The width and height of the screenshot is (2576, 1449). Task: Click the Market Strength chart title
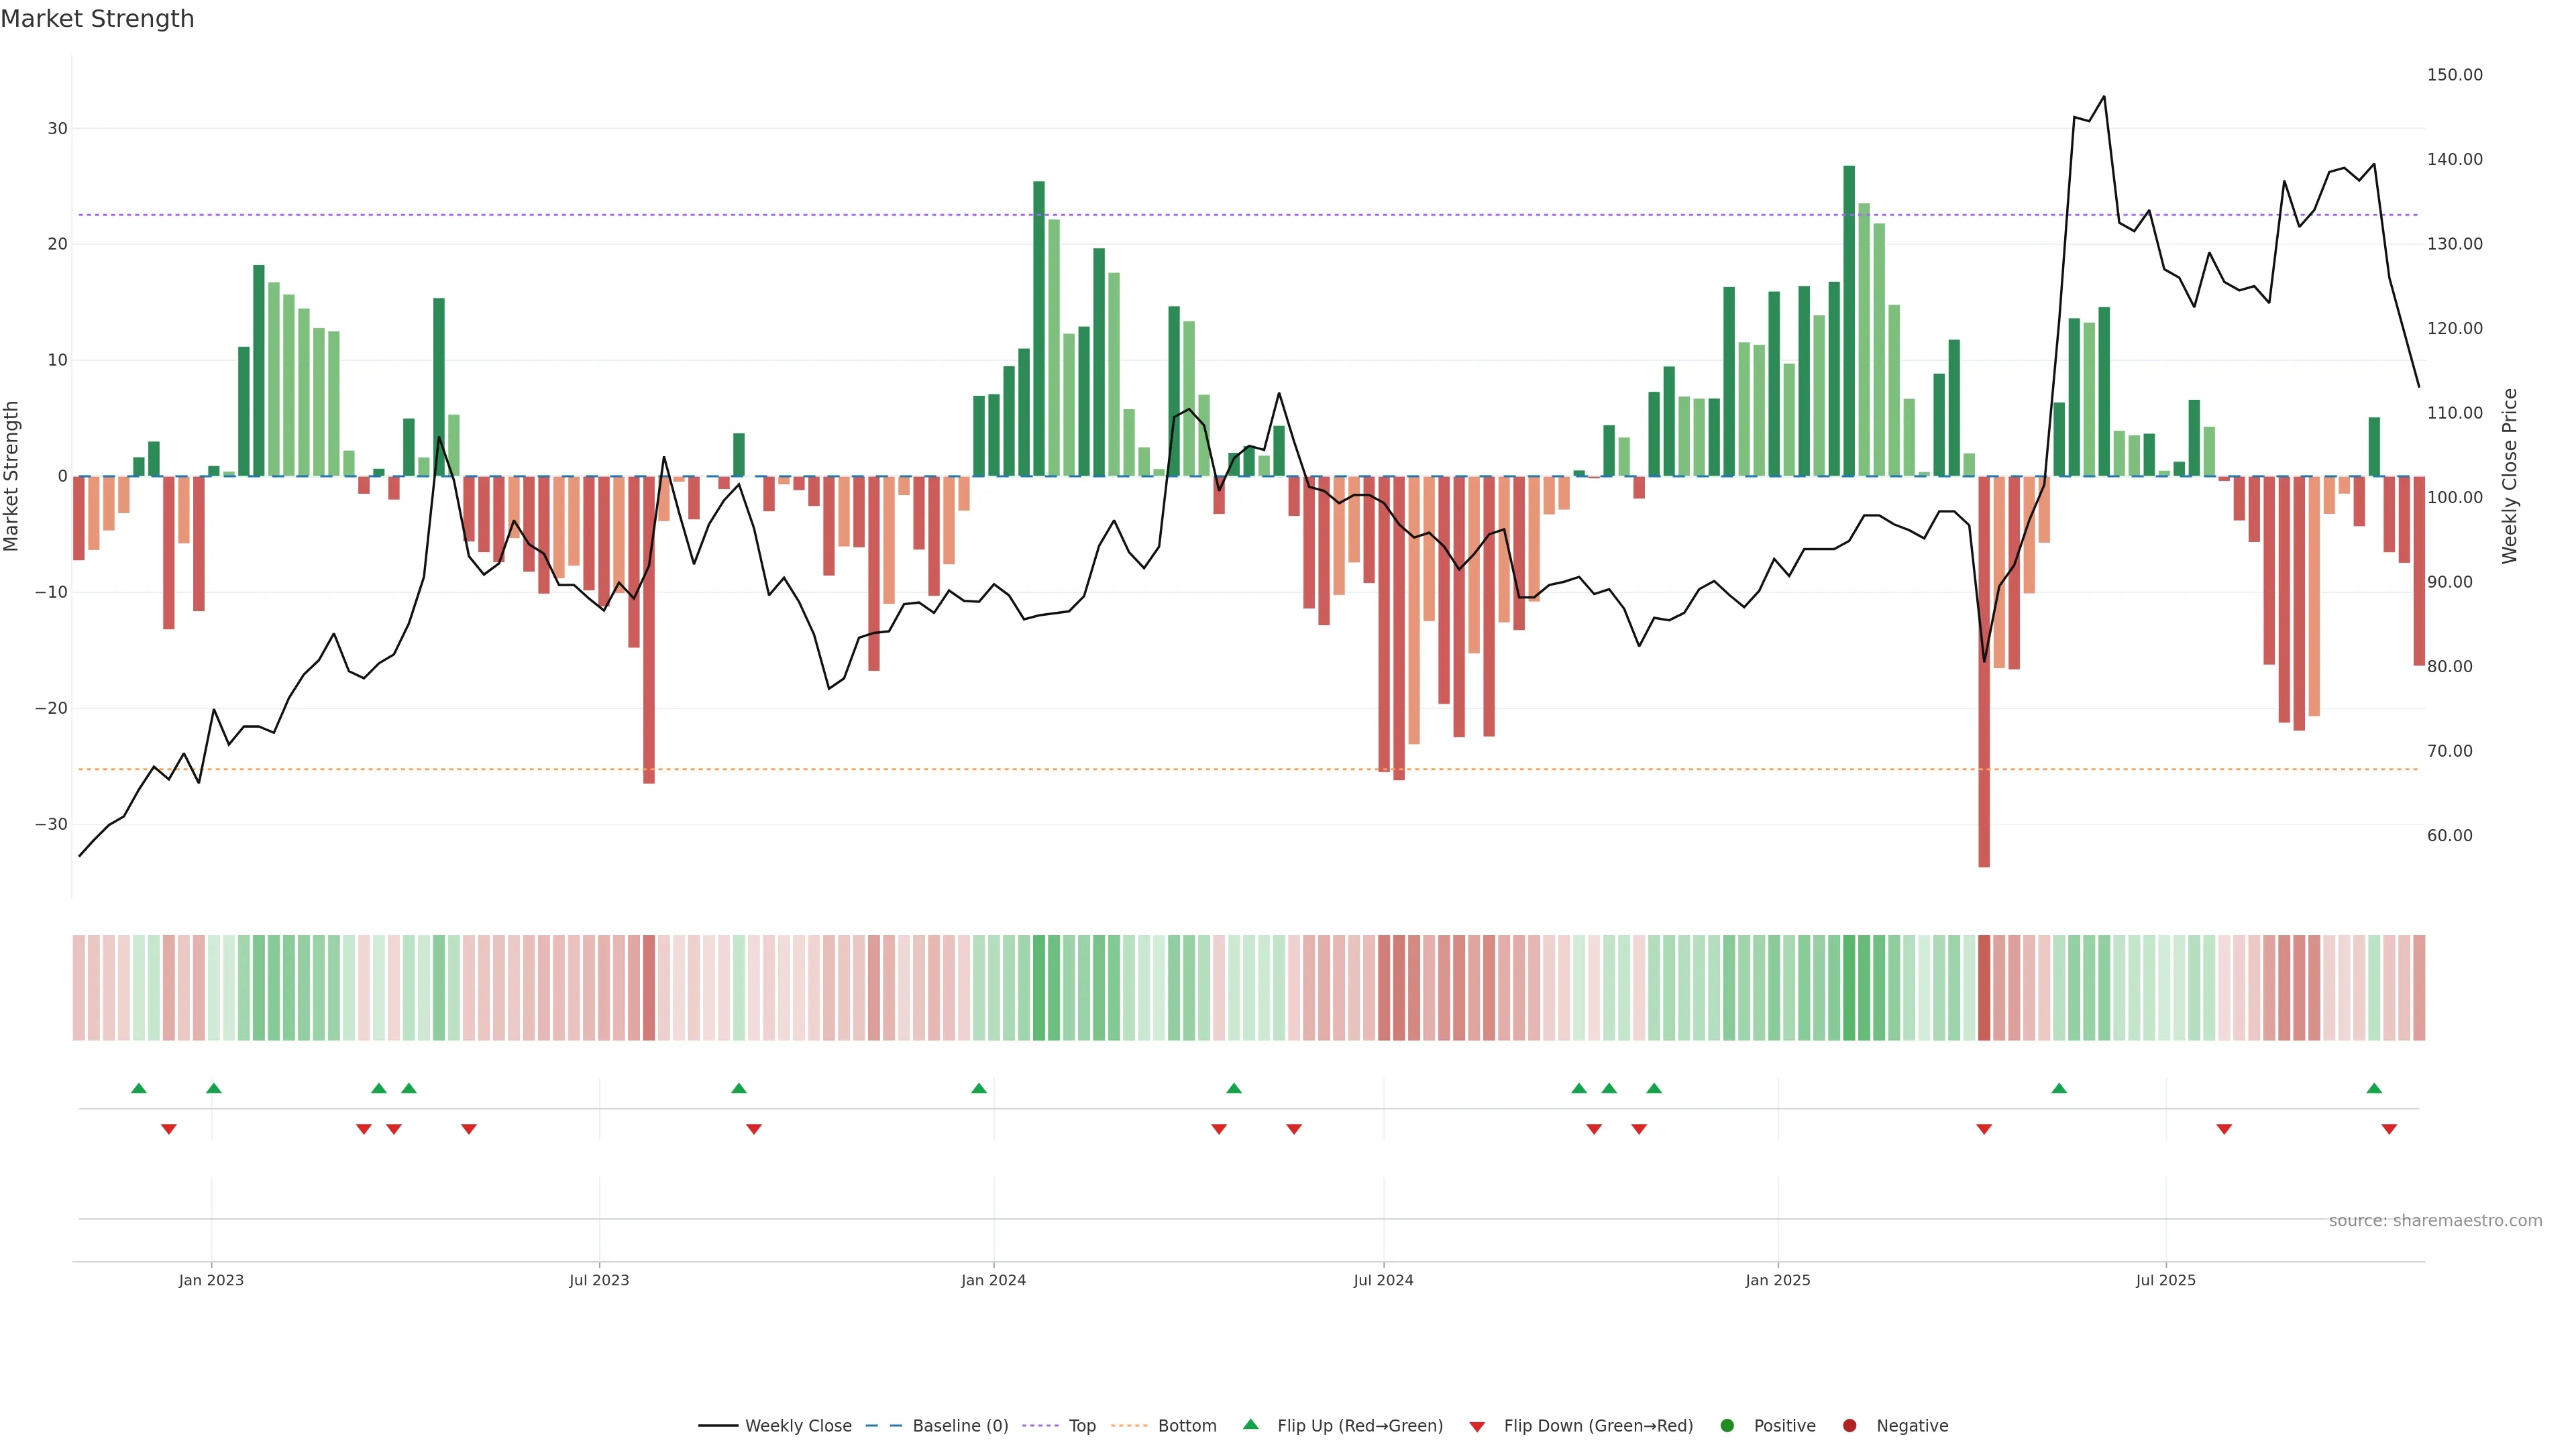tap(97, 19)
